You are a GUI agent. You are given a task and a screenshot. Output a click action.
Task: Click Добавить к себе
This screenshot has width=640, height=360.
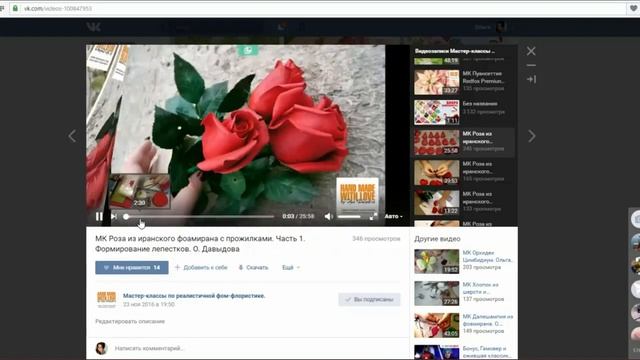coord(201,267)
